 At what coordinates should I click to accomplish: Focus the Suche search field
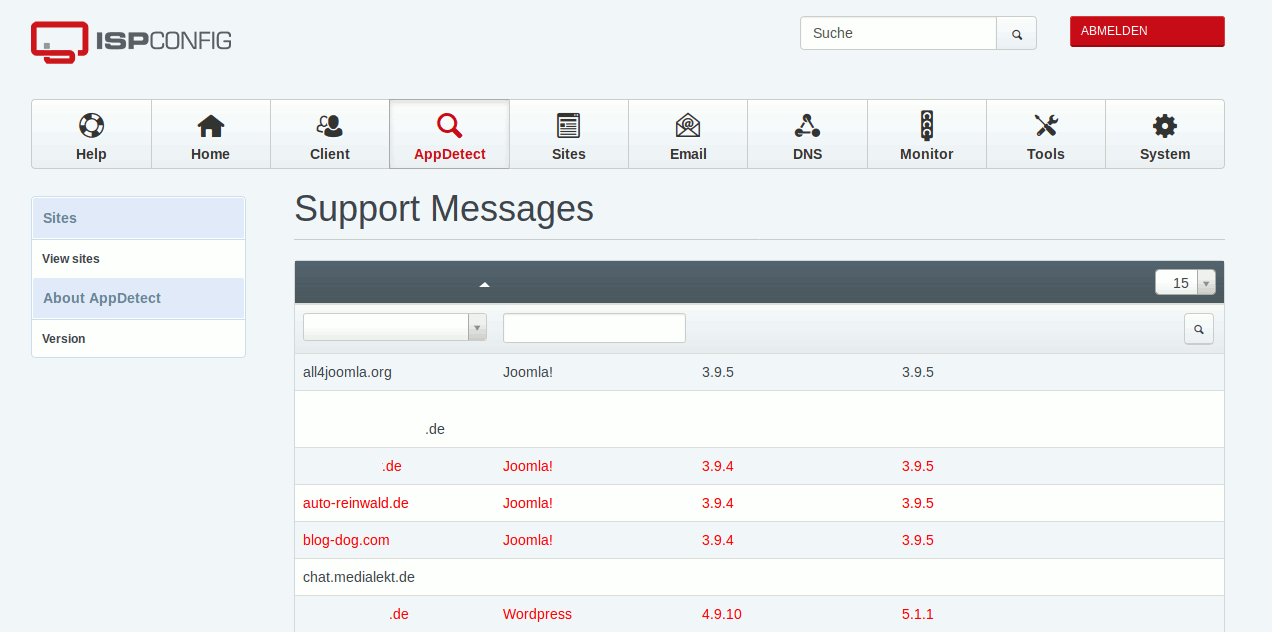point(898,33)
